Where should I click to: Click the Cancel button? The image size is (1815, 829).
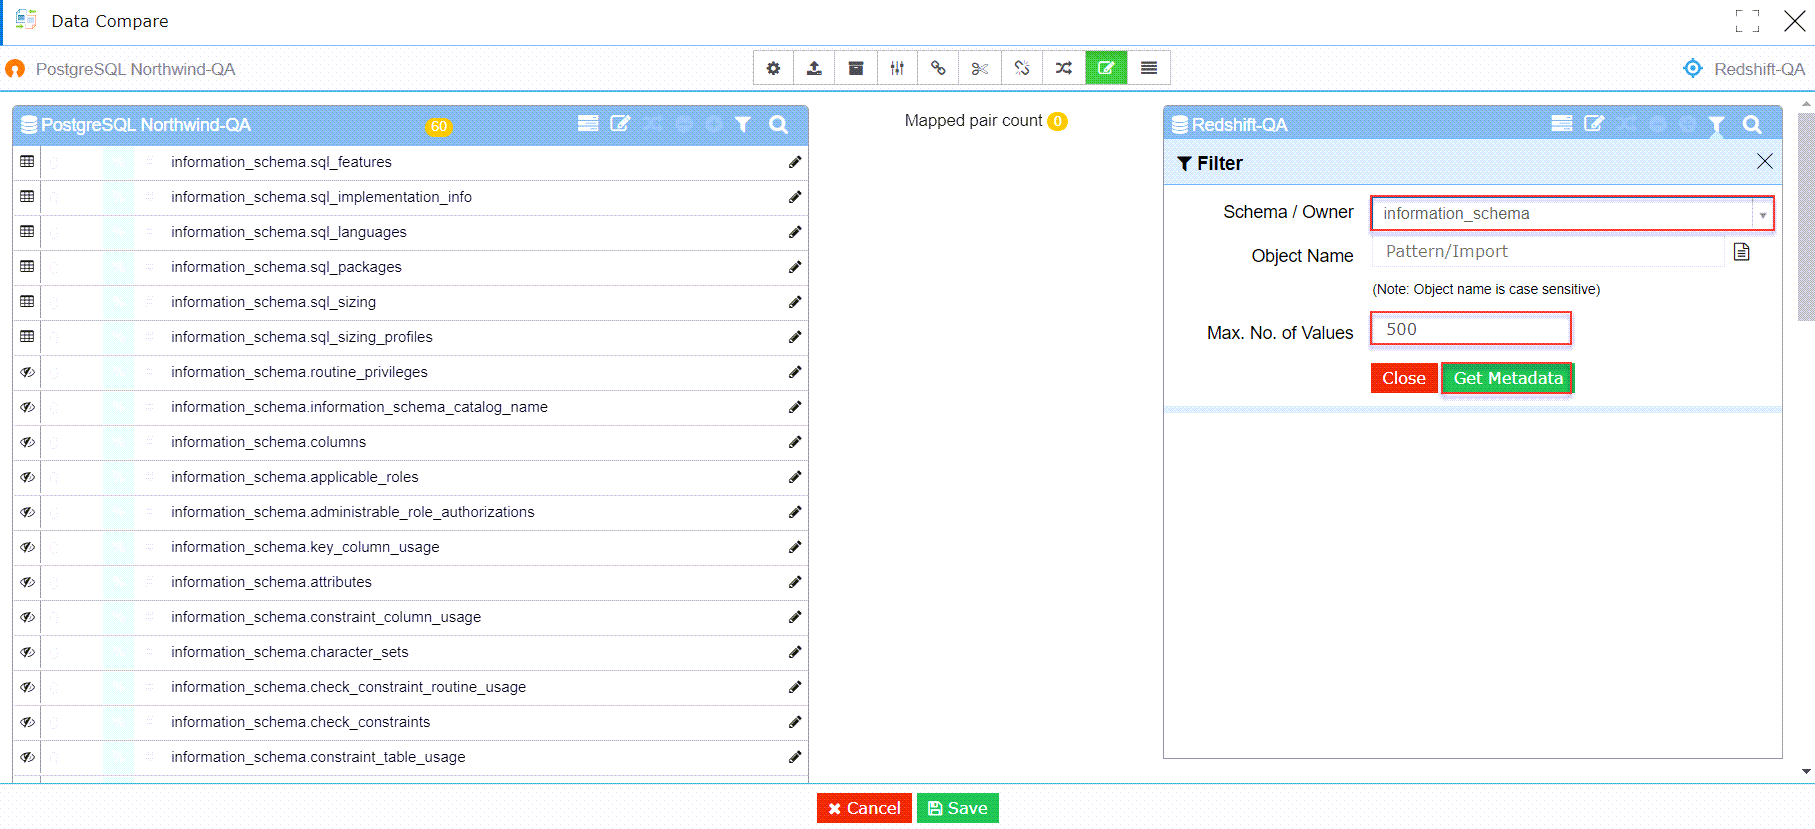pos(864,808)
